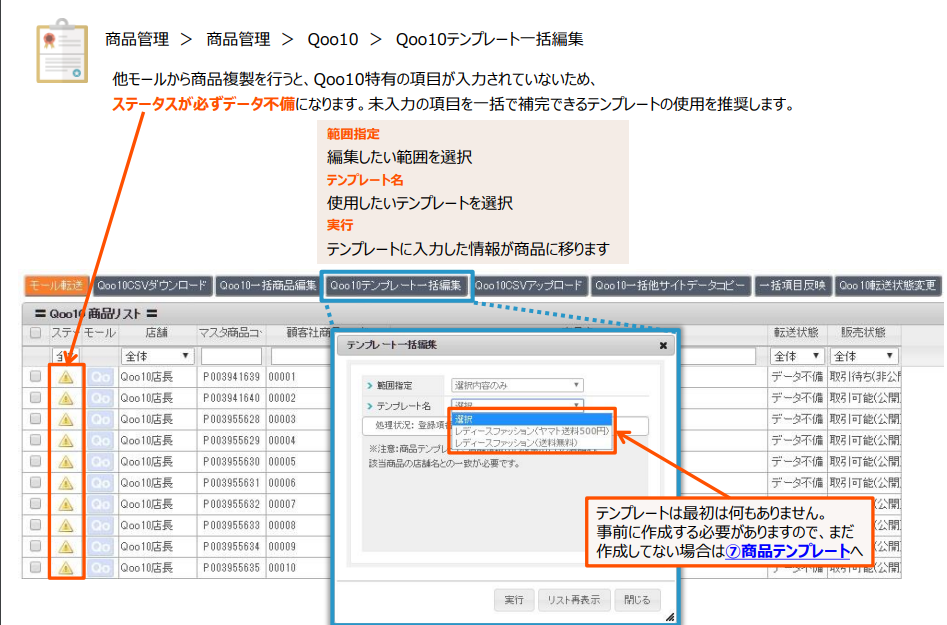Focus the マスタ商品コード filter input
Viewport: 947px width, 625px height.
click(231, 356)
